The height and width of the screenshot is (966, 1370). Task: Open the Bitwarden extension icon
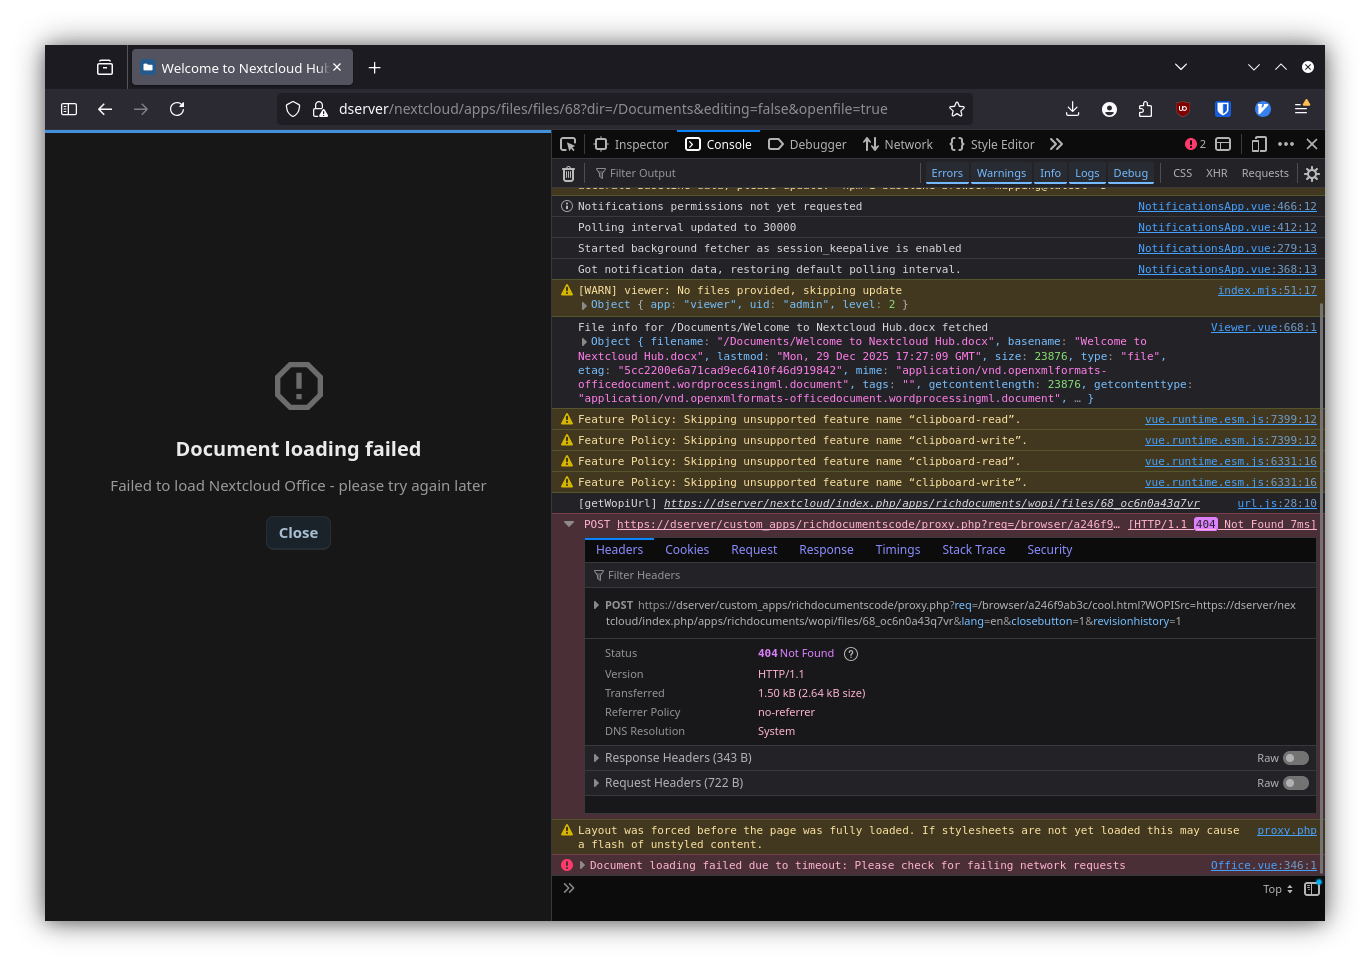(x=1222, y=109)
